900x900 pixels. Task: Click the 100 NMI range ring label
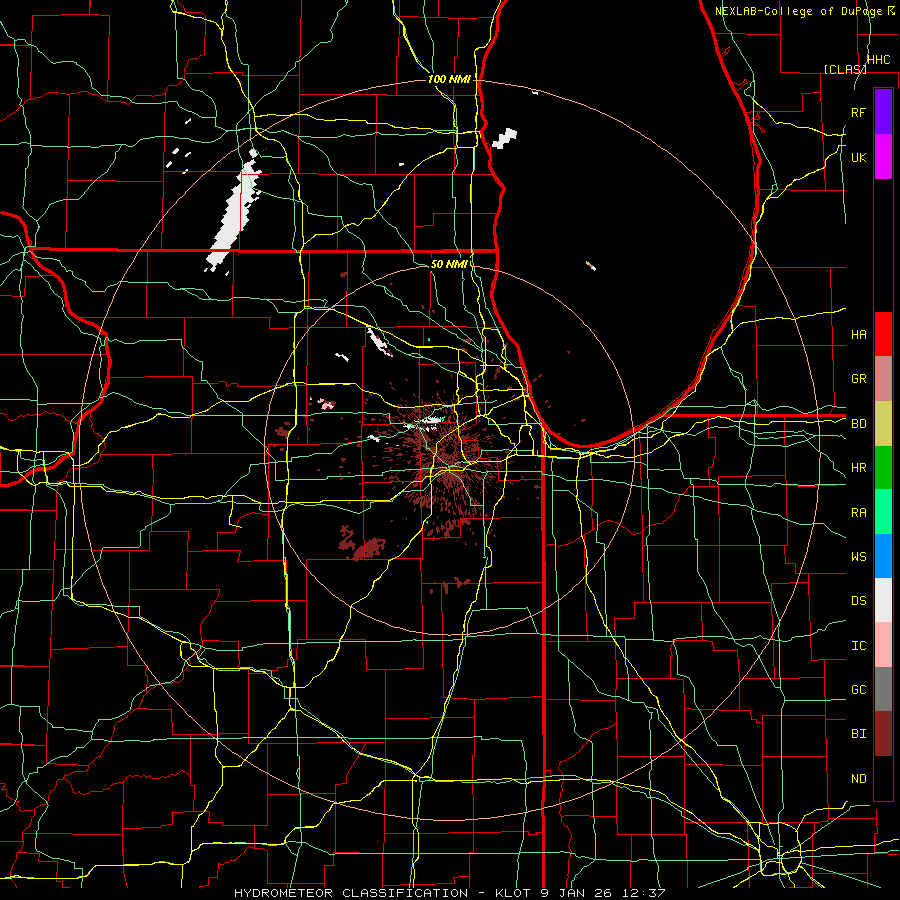pos(449,79)
